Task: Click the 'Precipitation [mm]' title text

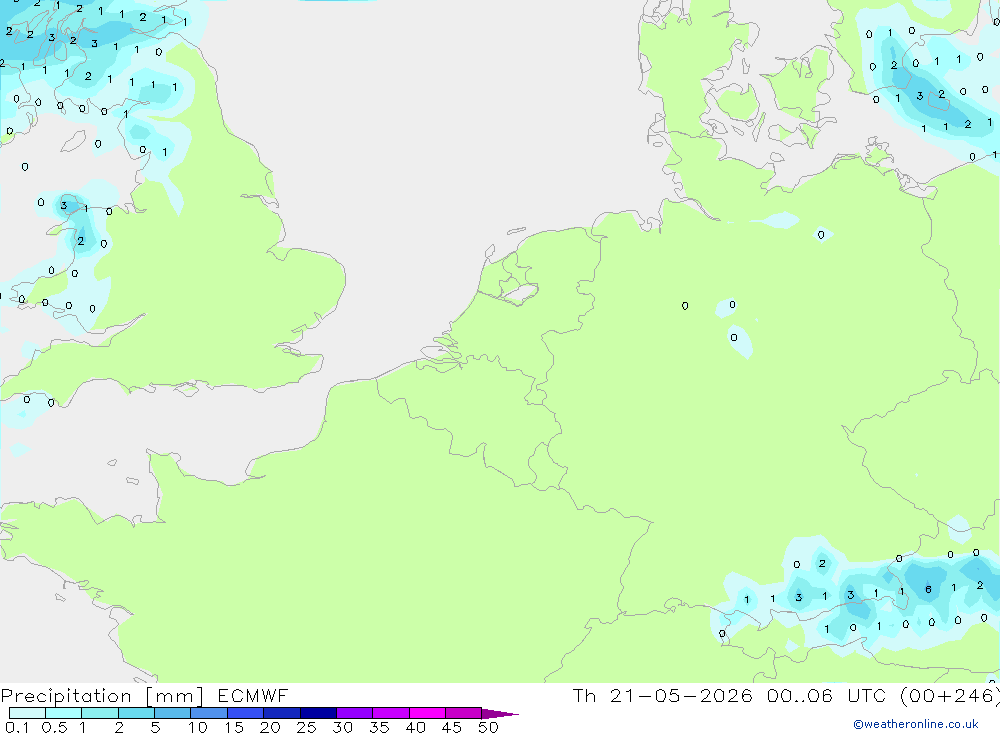Action: click(102, 696)
